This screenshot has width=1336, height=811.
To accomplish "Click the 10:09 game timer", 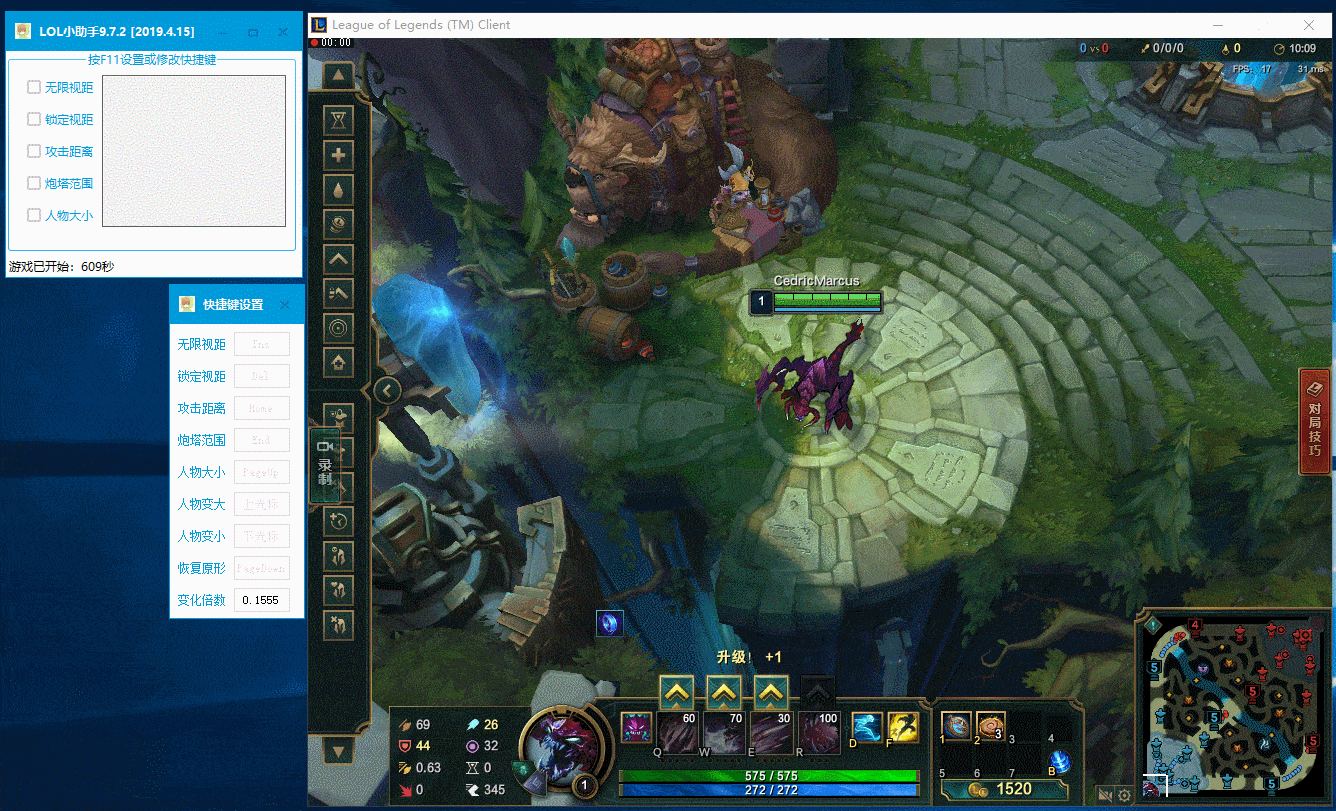I will pyautogui.click(x=1302, y=48).
